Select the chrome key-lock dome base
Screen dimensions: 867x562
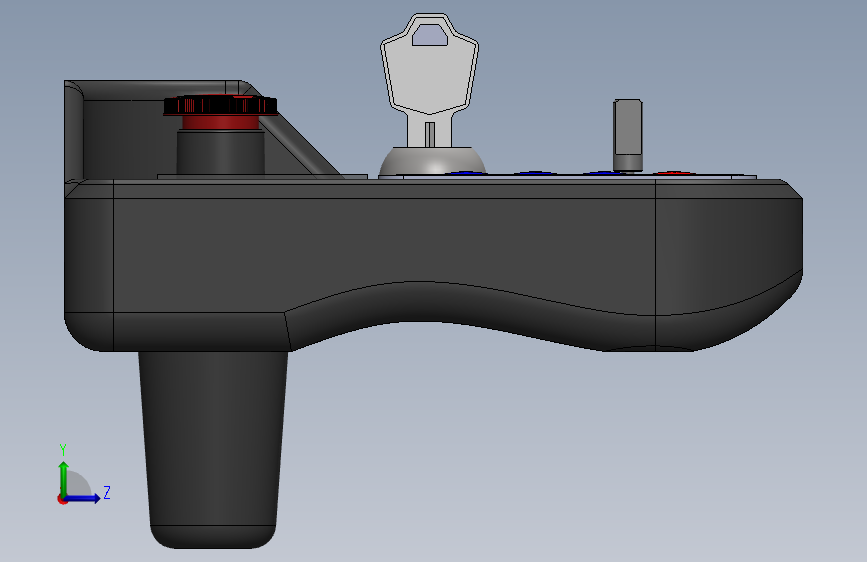pos(432,162)
